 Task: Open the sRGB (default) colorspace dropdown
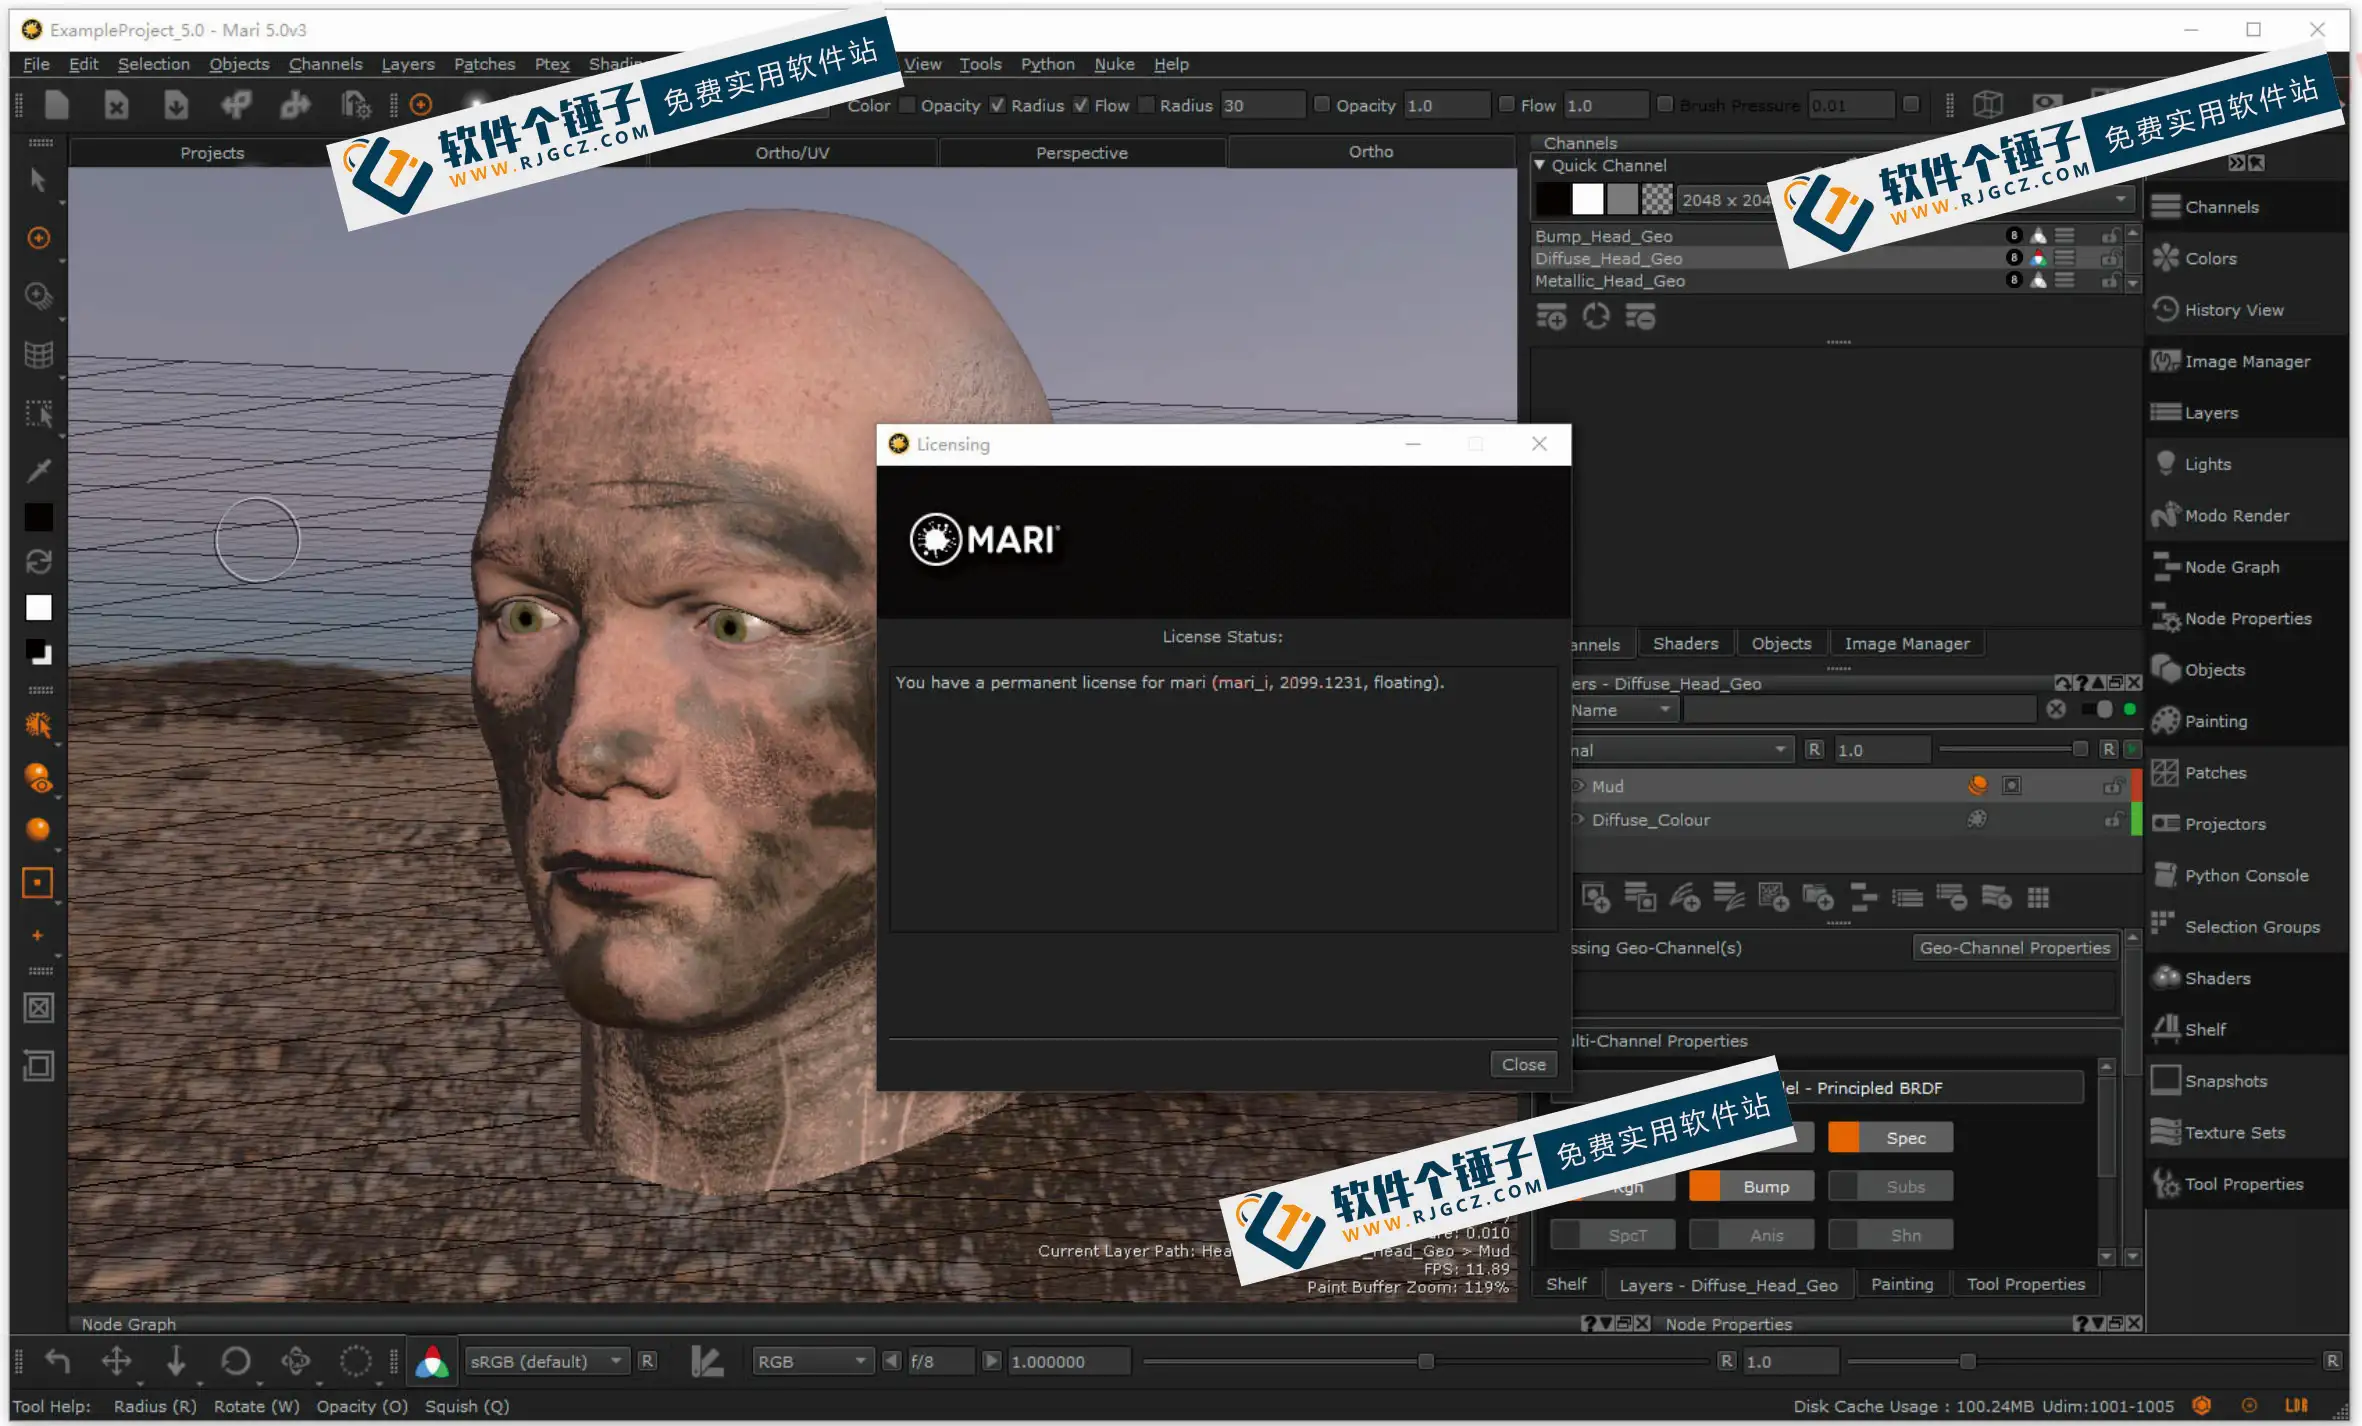(x=546, y=1361)
